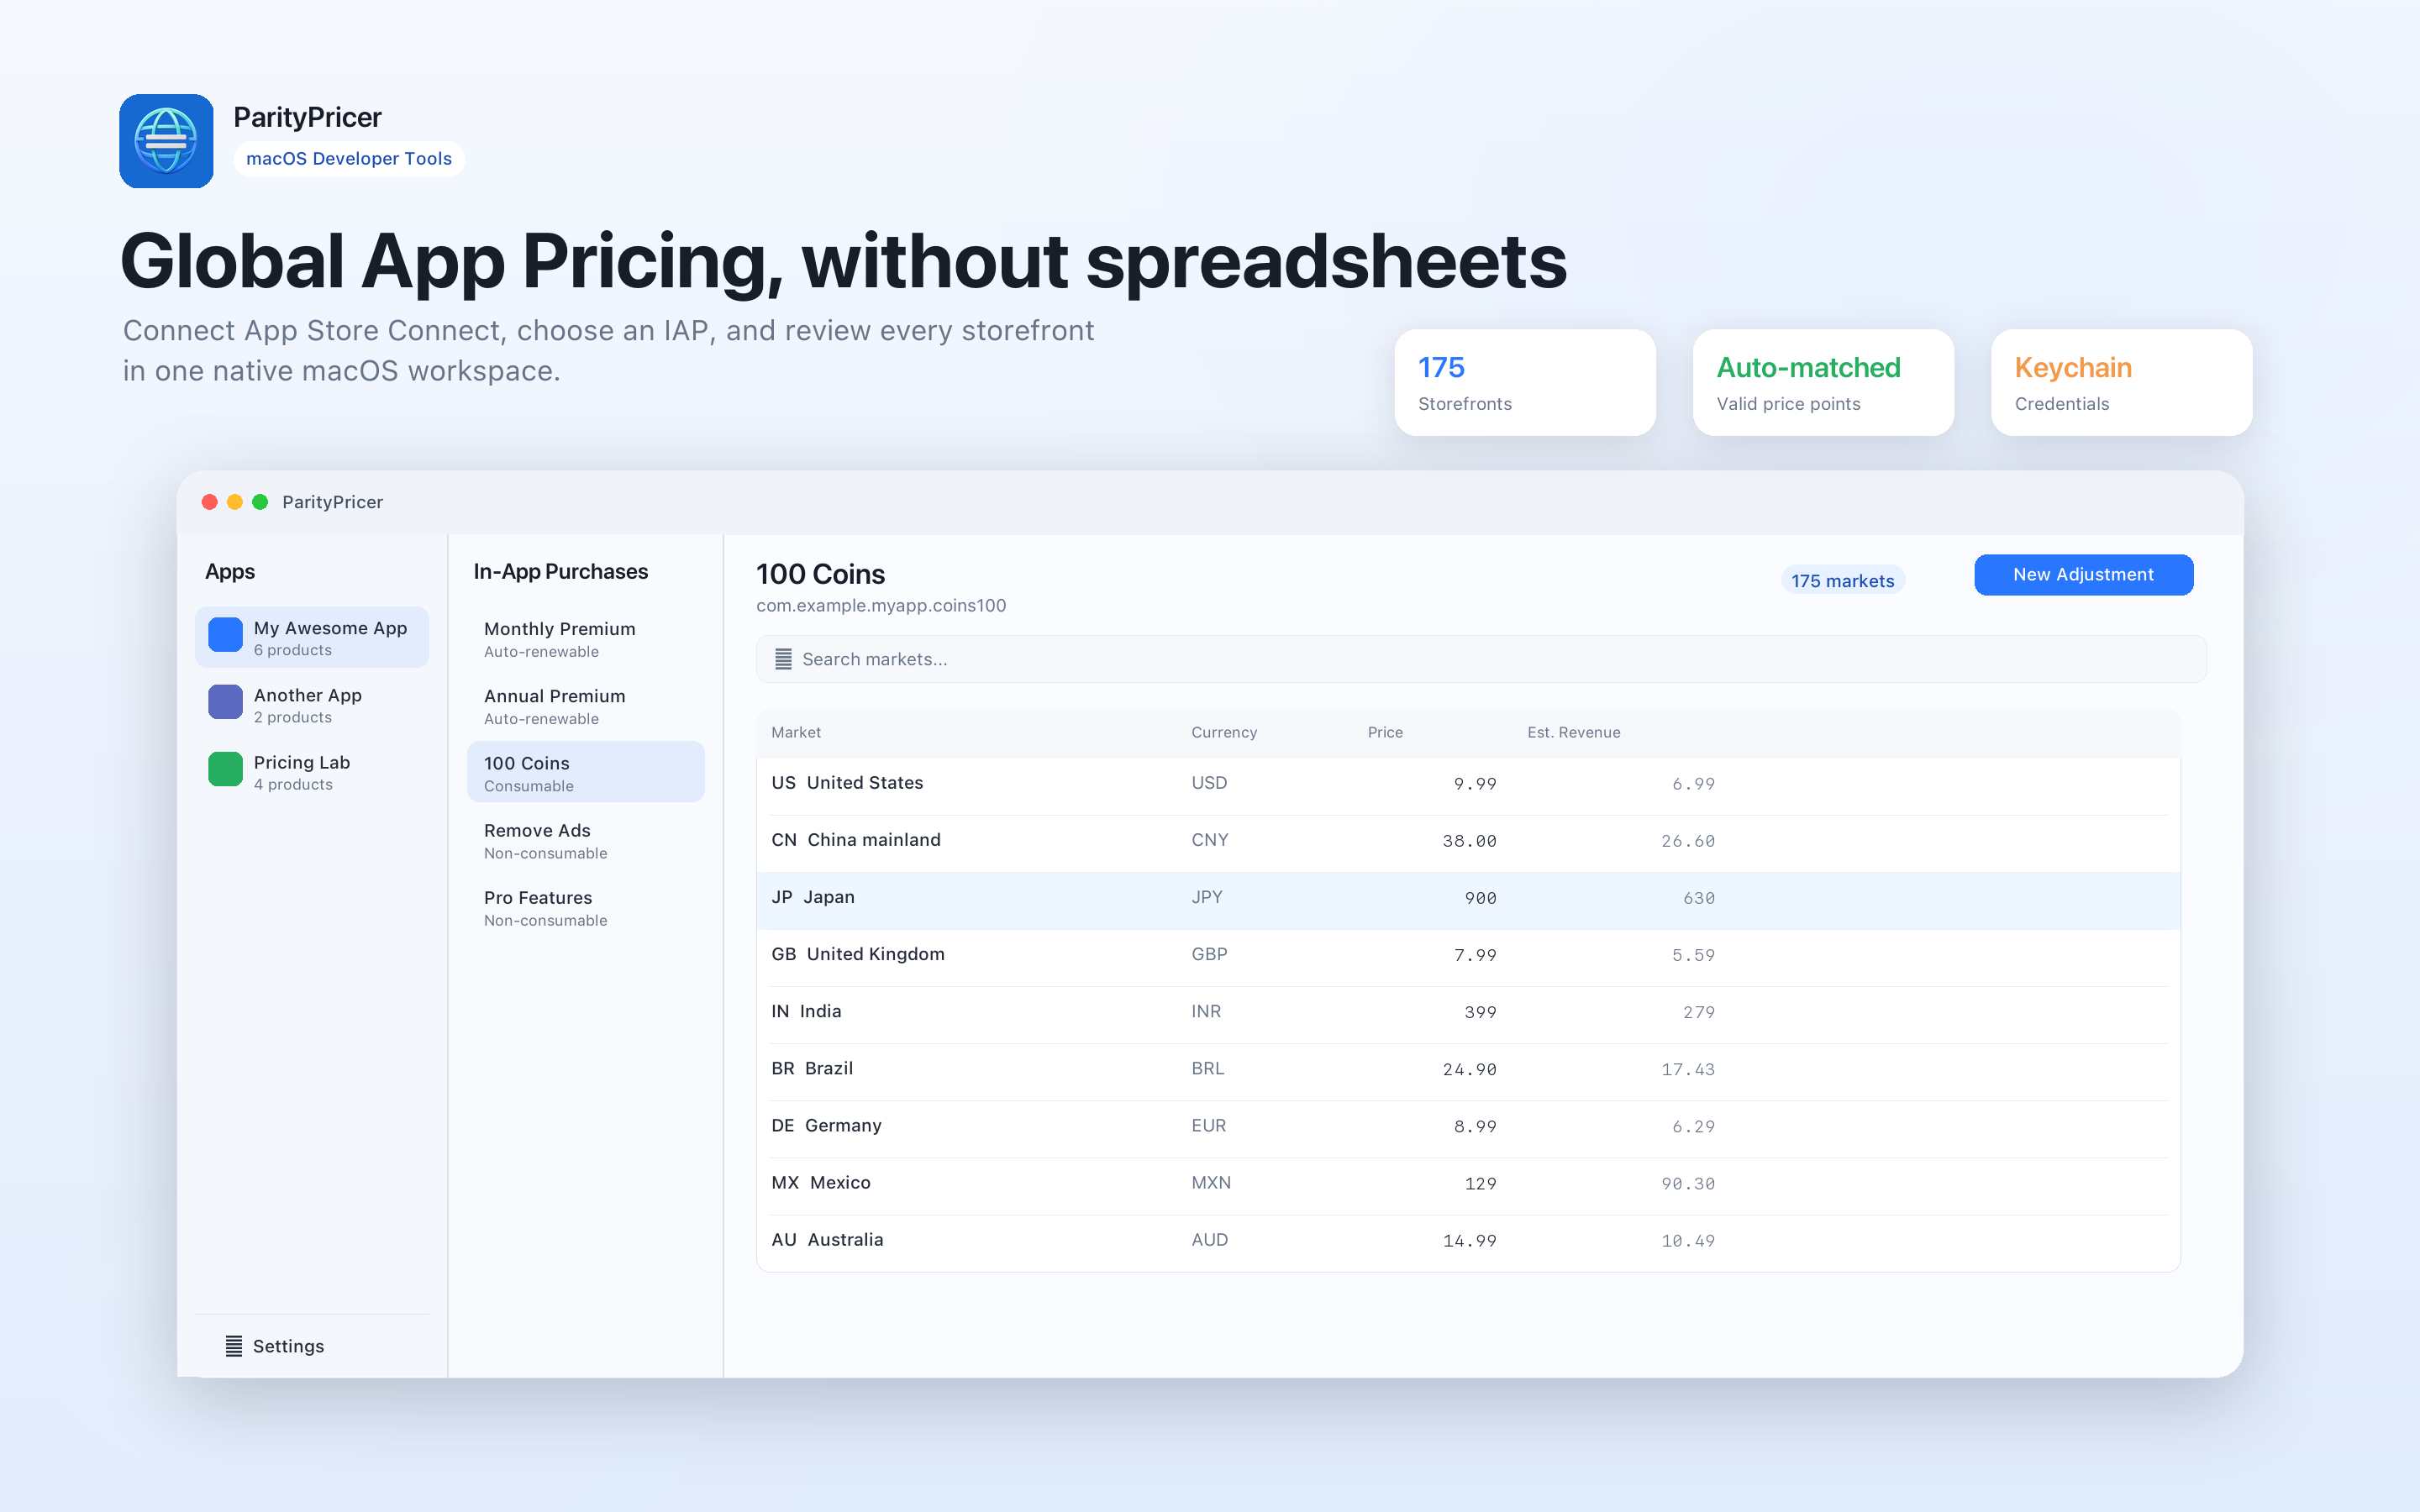Click the Settings list icon
The height and width of the screenshot is (1512, 2420).
pos(233,1346)
